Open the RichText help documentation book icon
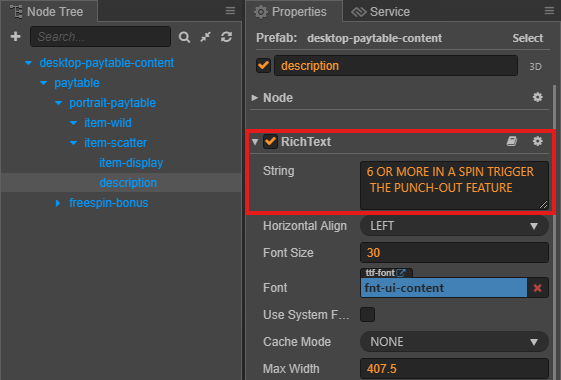This screenshot has width=561, height=380. [512, 141]
